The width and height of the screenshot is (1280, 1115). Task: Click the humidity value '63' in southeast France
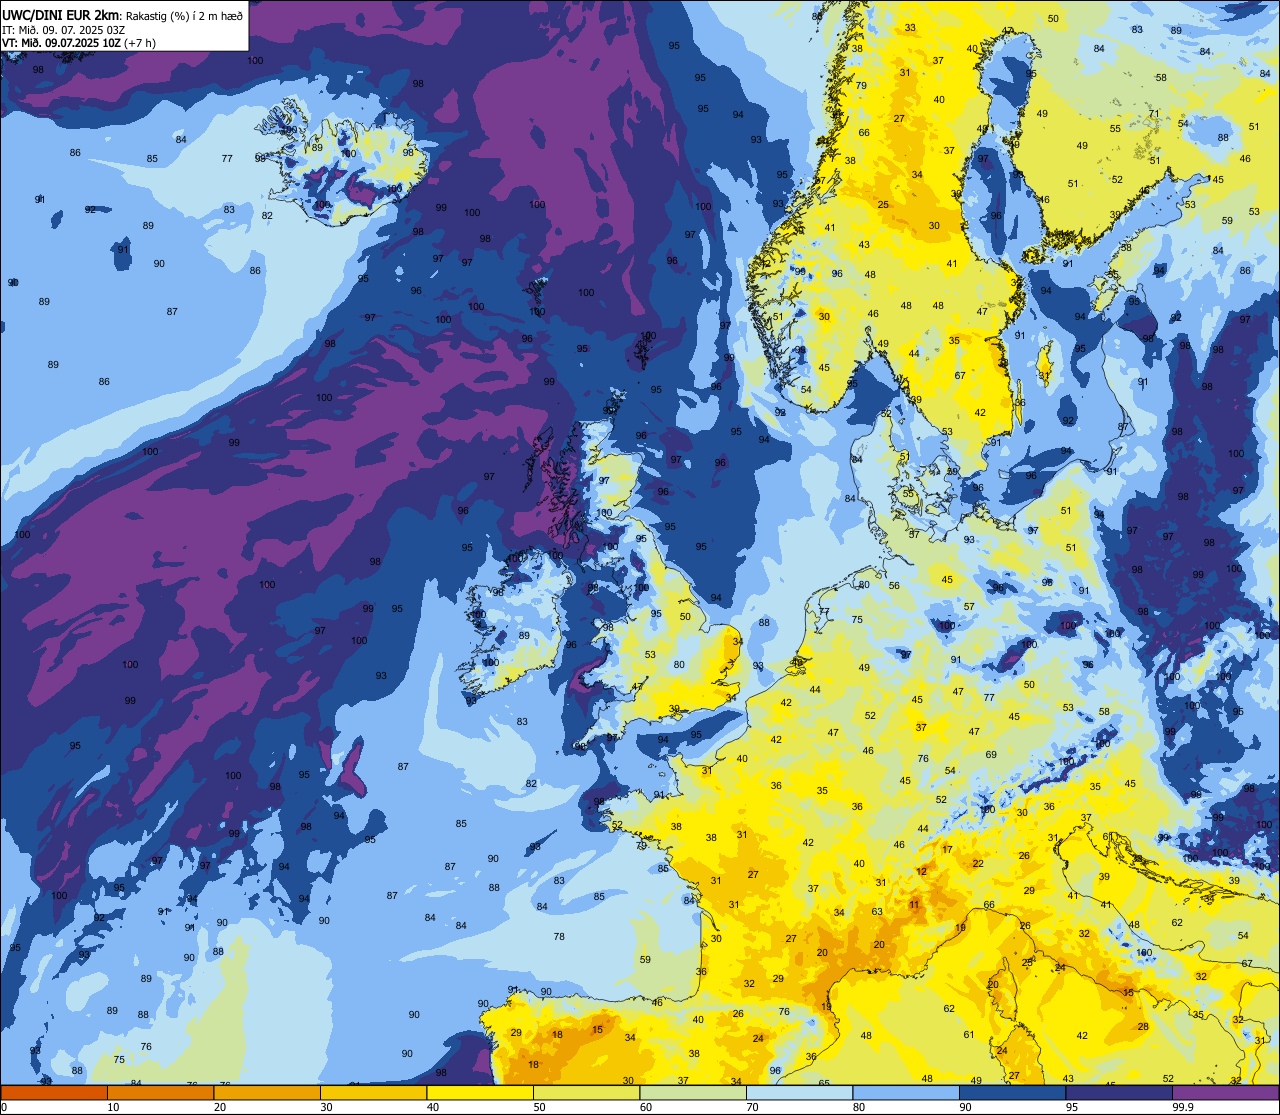(x=877, y=911)
